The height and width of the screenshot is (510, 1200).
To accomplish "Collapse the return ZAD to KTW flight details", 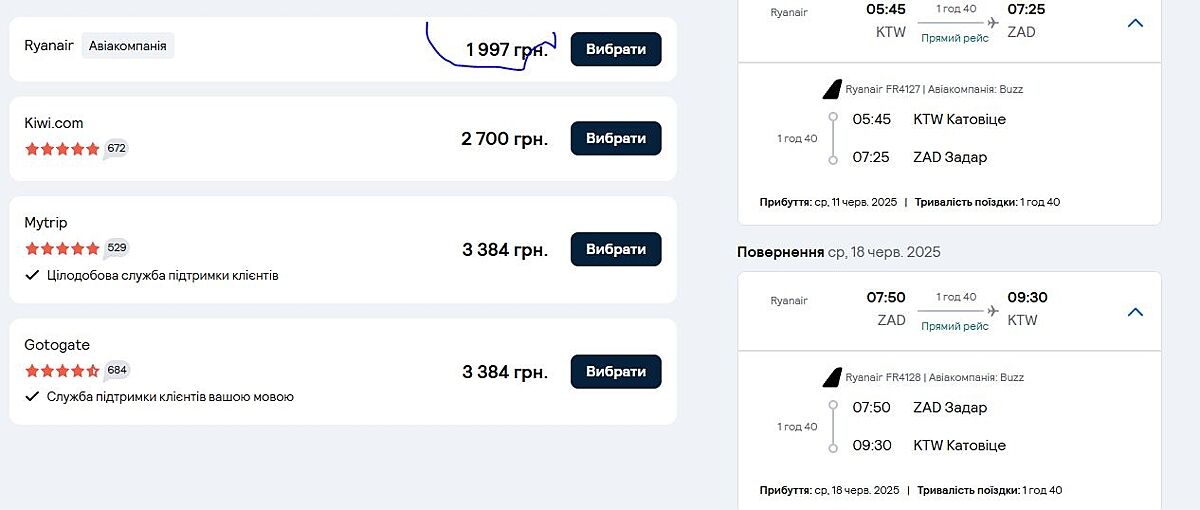I will coord(1135,312).
